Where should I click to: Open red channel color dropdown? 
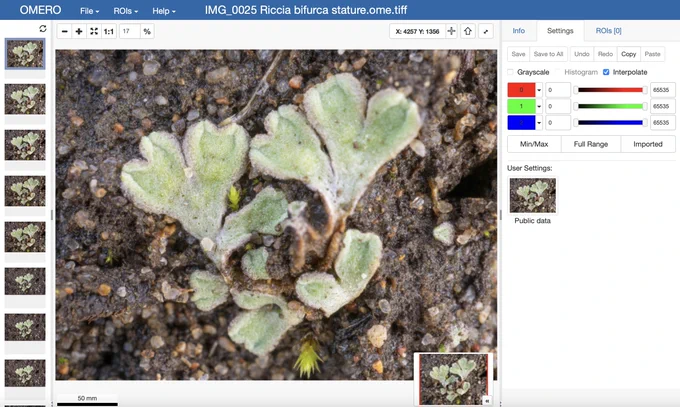click(539, 90)
